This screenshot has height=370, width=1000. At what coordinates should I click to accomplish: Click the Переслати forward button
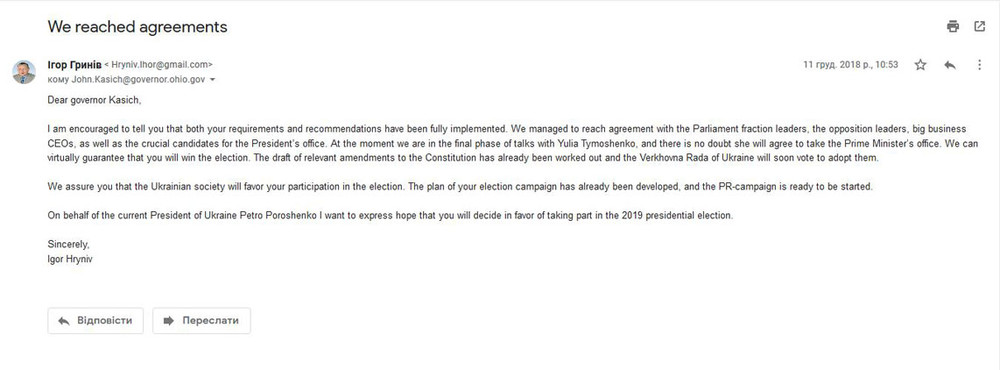point(202,320)
